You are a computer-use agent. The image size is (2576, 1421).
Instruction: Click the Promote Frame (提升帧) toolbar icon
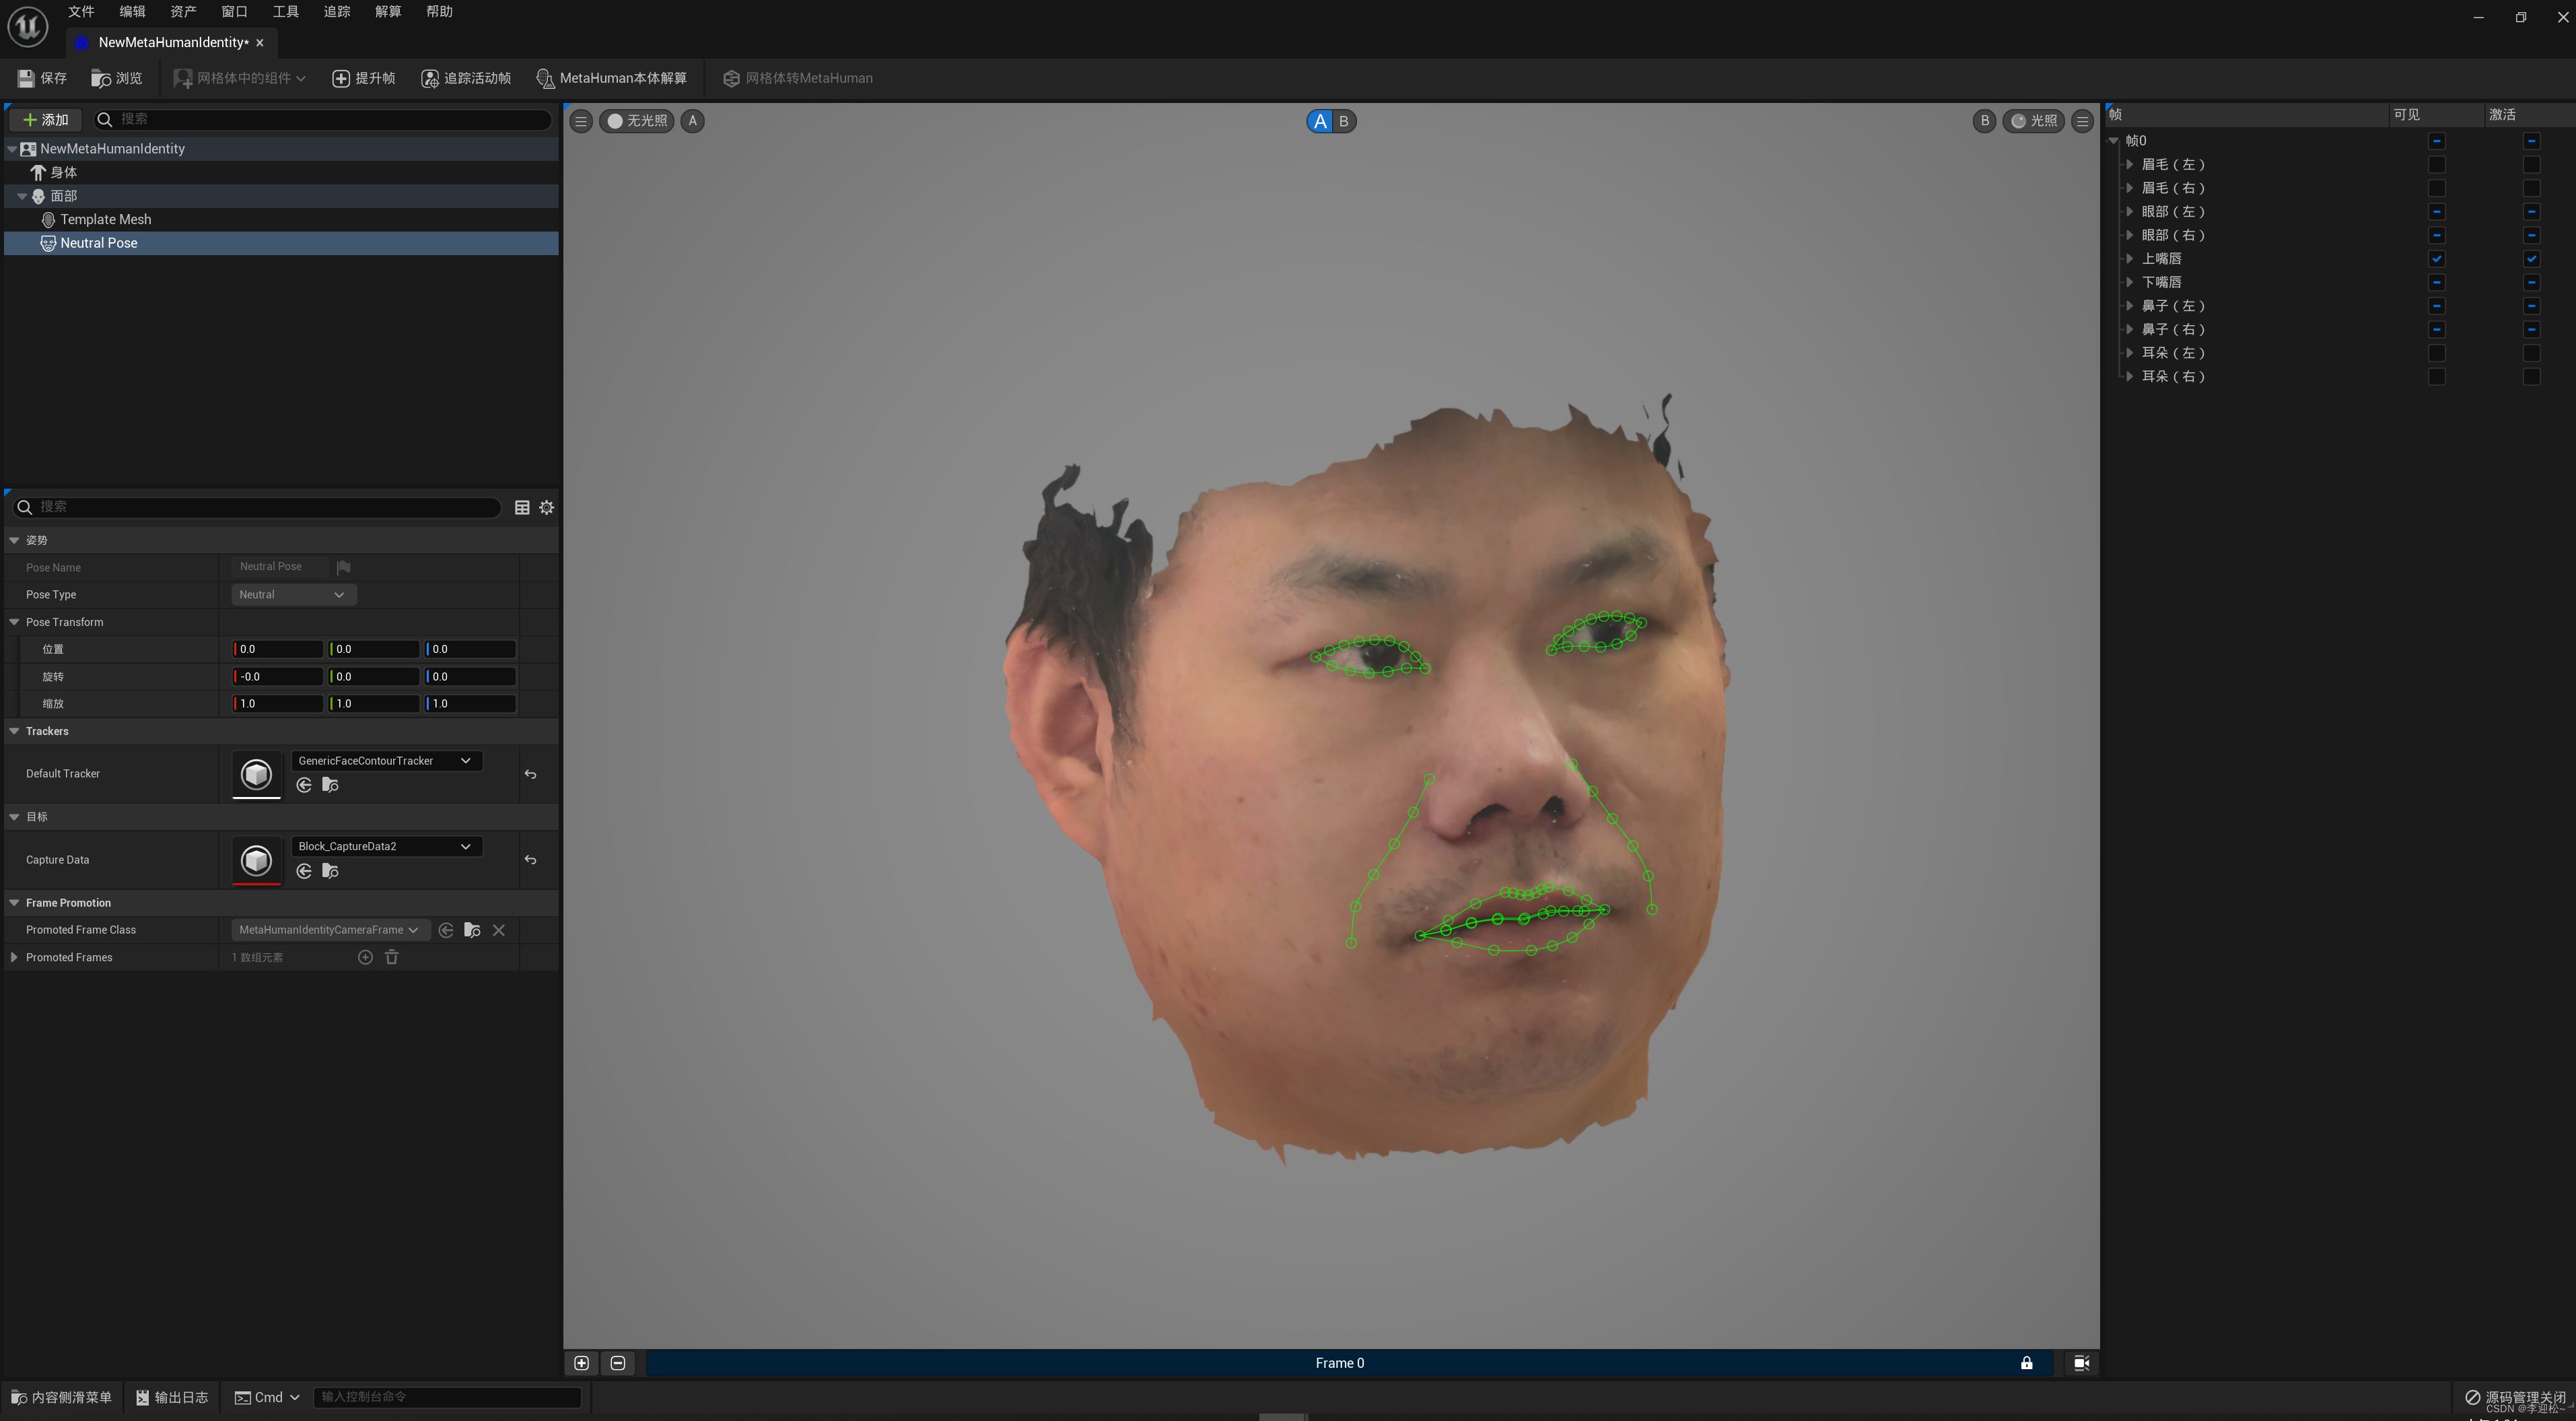point(341,78)
